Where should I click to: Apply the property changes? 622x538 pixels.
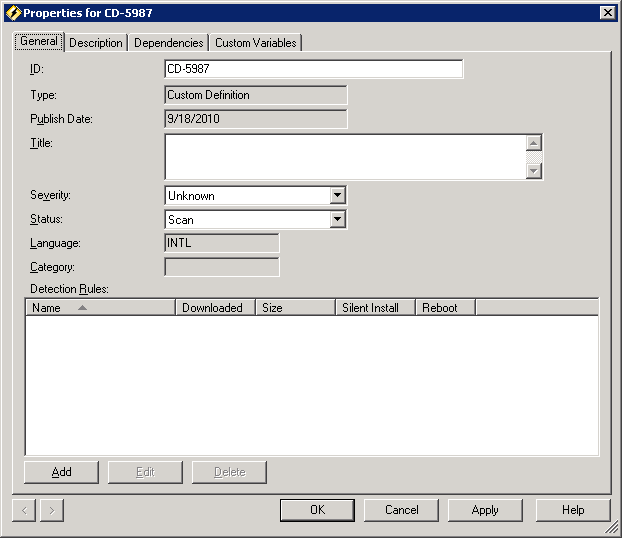tap(485, 510)
